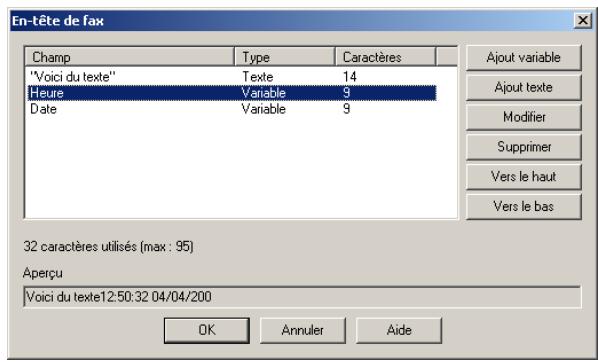This screenshot has width=598, height=362.
Task: Close the En-tête de fax dialog
Action: pyautogui.click(x=583, y=20)
